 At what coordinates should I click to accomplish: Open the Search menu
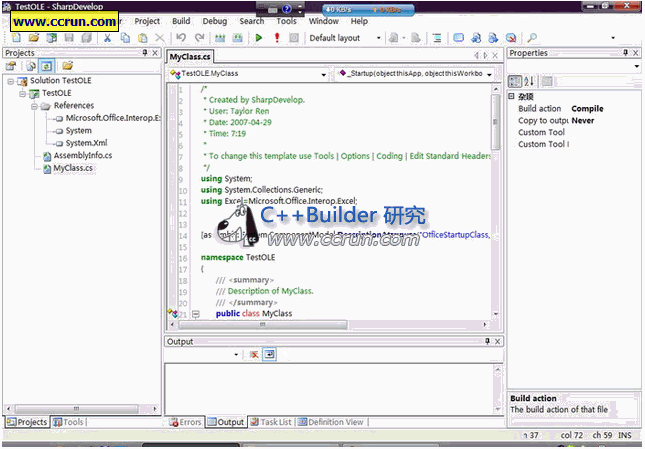click(x=251, y=21)
